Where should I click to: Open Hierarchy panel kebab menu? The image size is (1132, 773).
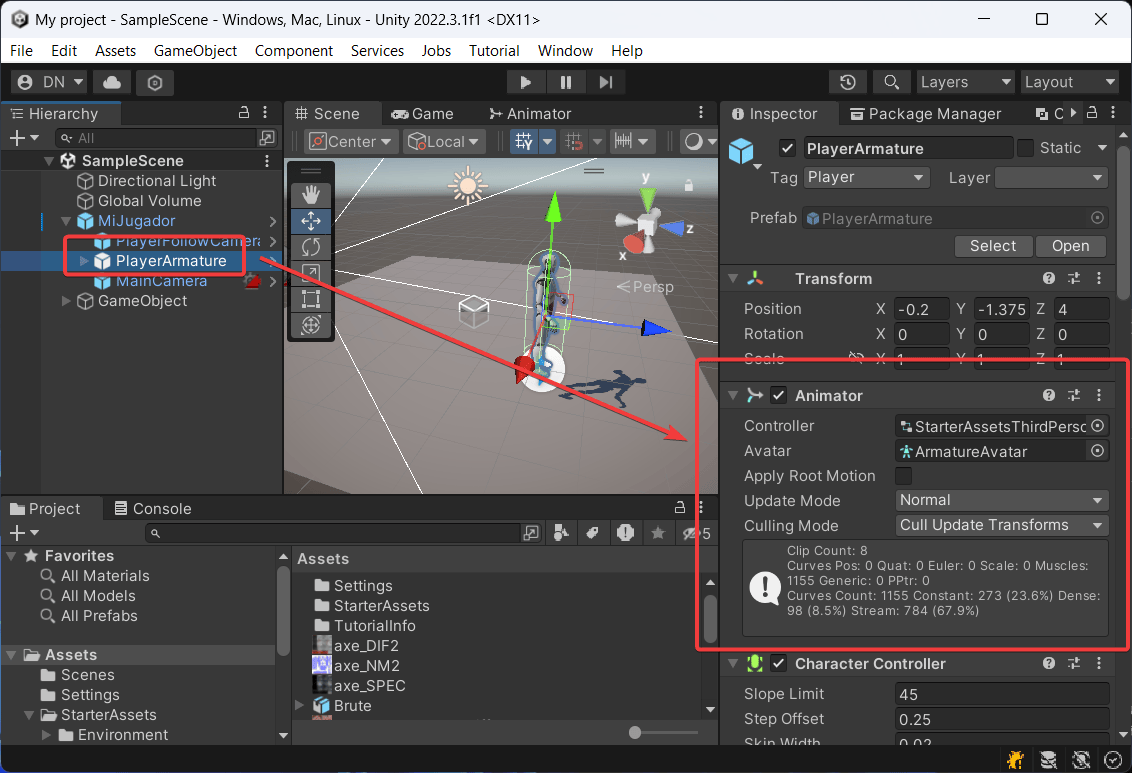click(x=265, y=113)
